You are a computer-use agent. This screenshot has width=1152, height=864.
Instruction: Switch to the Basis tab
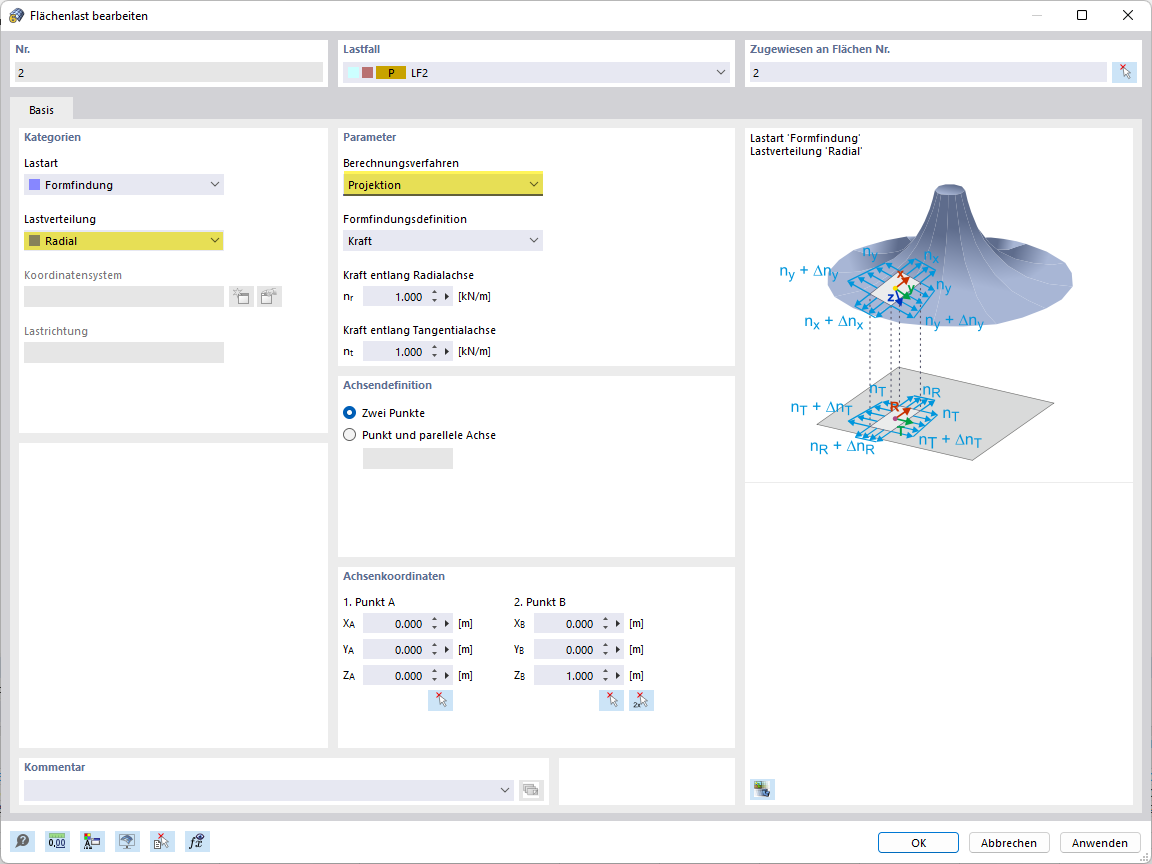41,109
